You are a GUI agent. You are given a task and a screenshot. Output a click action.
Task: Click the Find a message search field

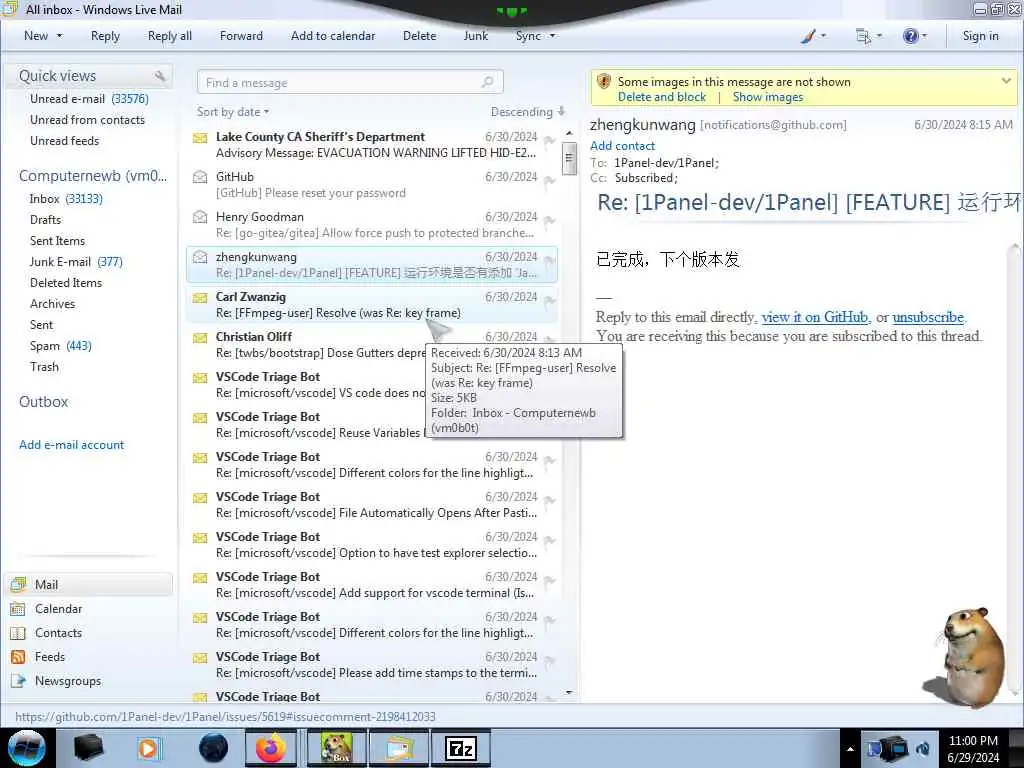coord(350,82)
